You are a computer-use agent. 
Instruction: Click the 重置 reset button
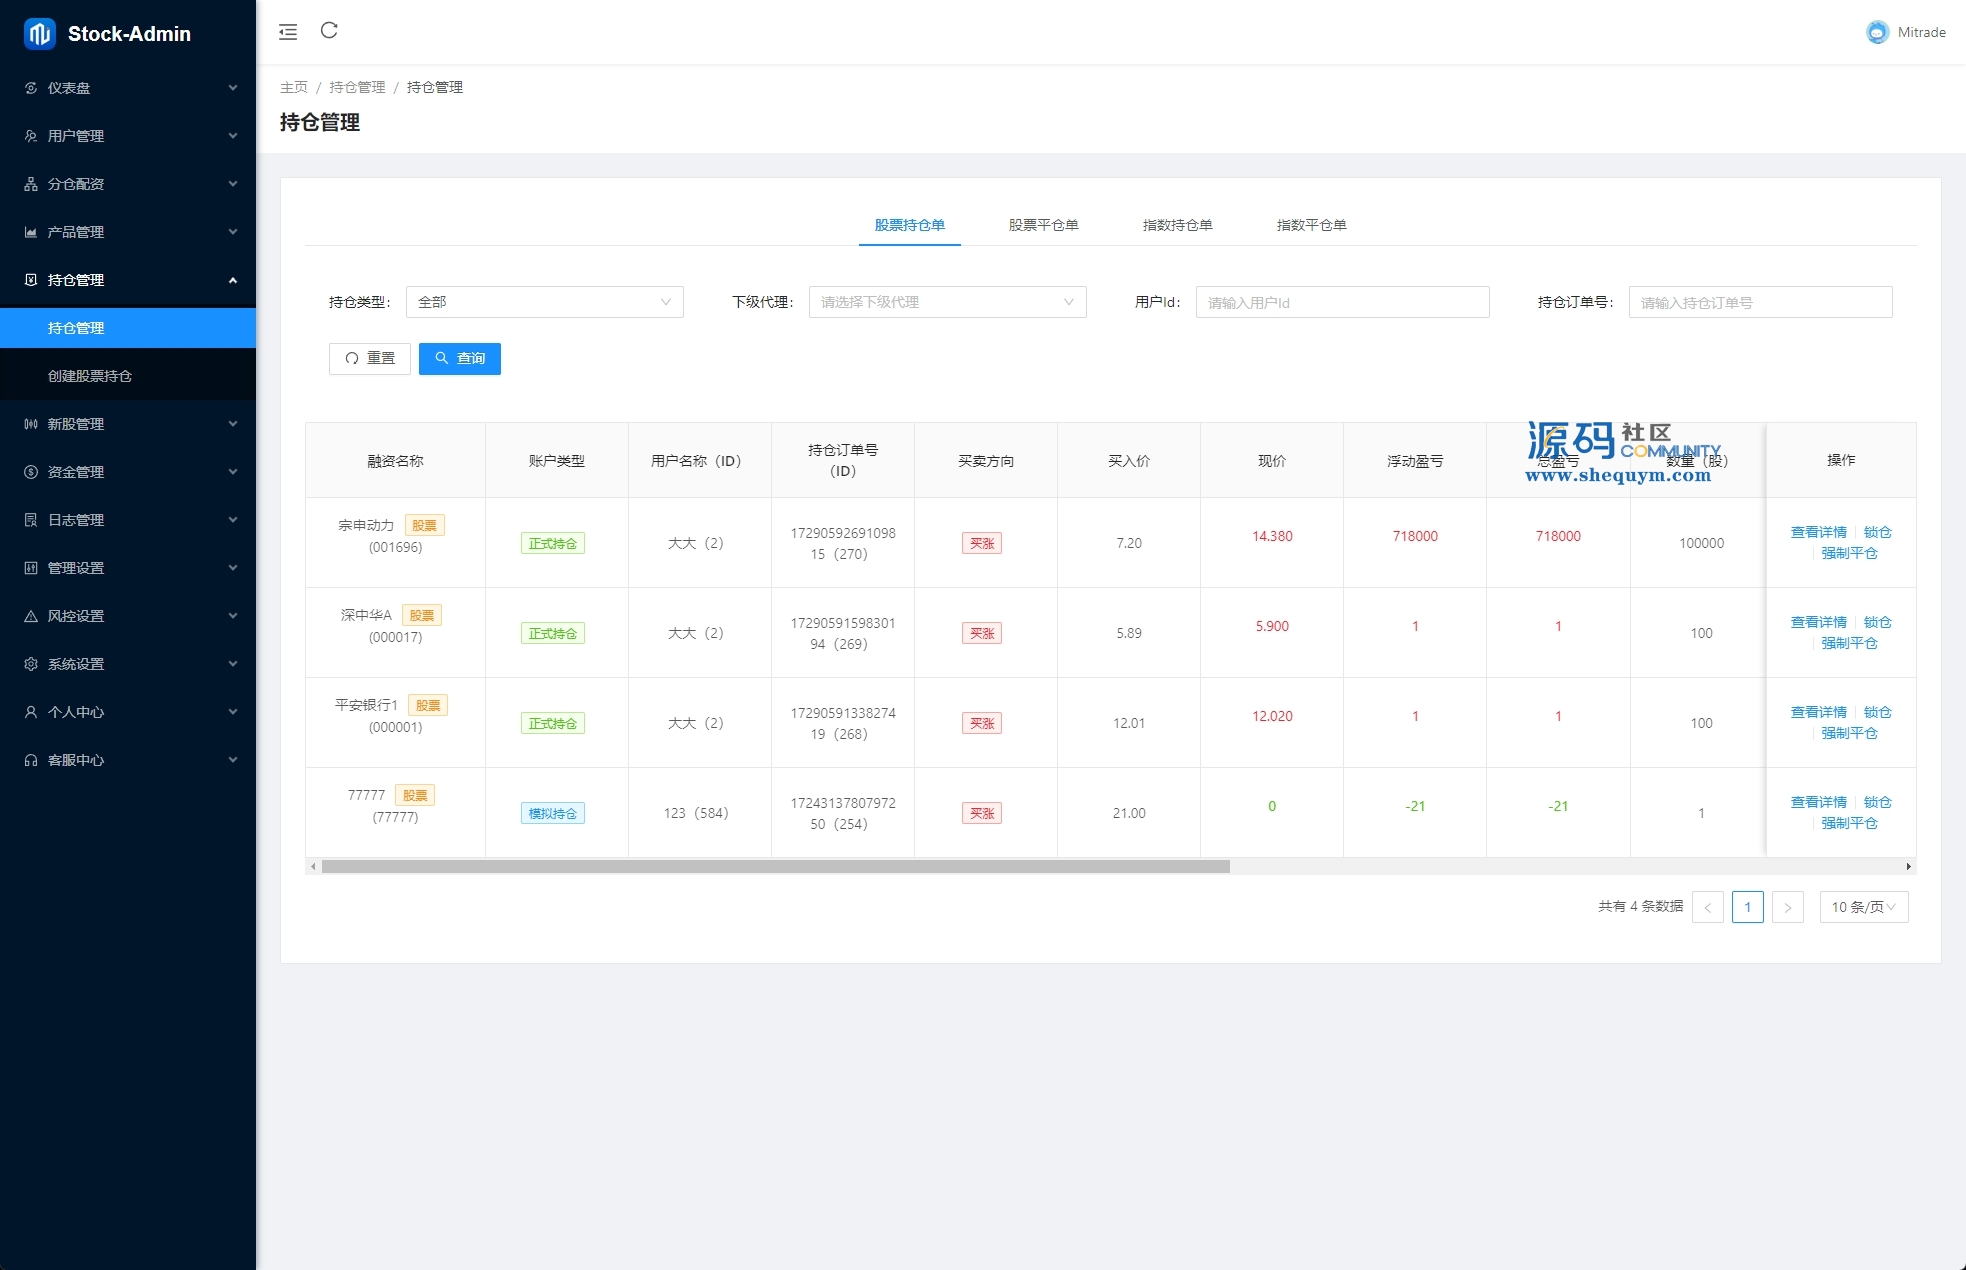click(370, 358)
